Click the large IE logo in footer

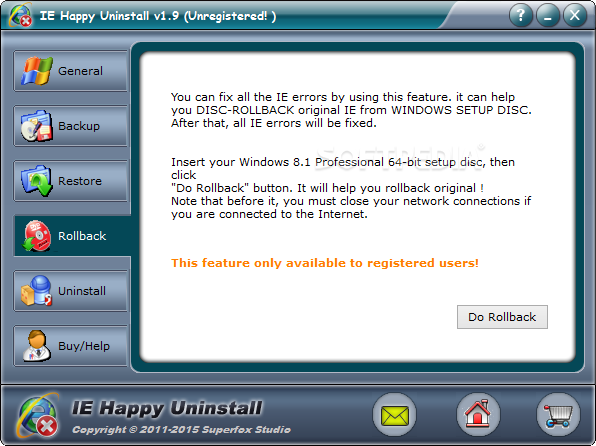[38, 415]
